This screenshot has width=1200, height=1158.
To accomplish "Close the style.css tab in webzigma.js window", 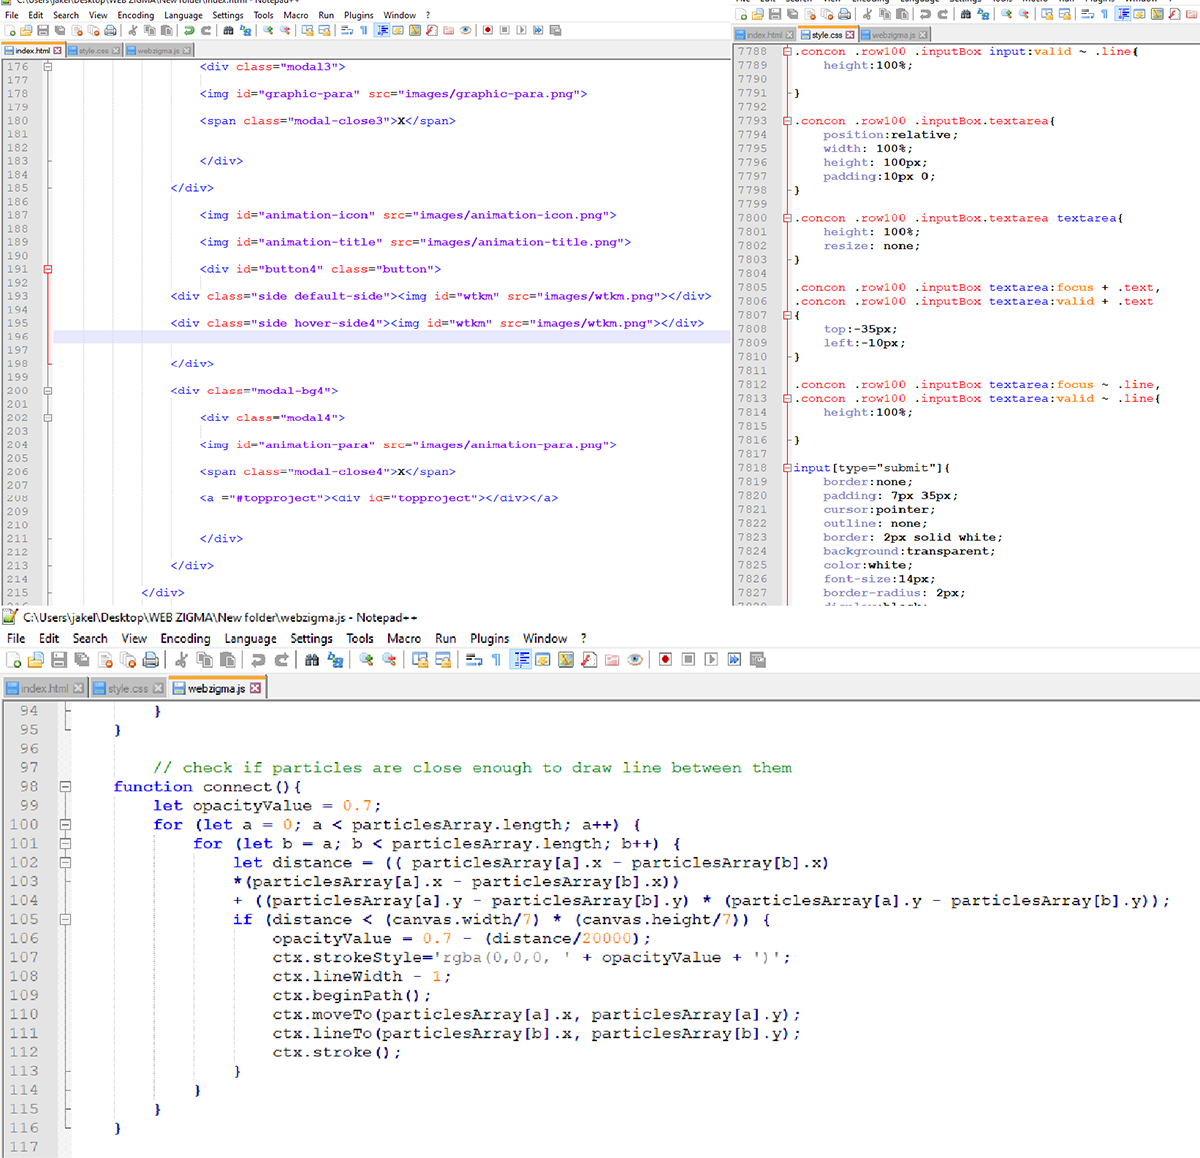I will click(158, 688).
